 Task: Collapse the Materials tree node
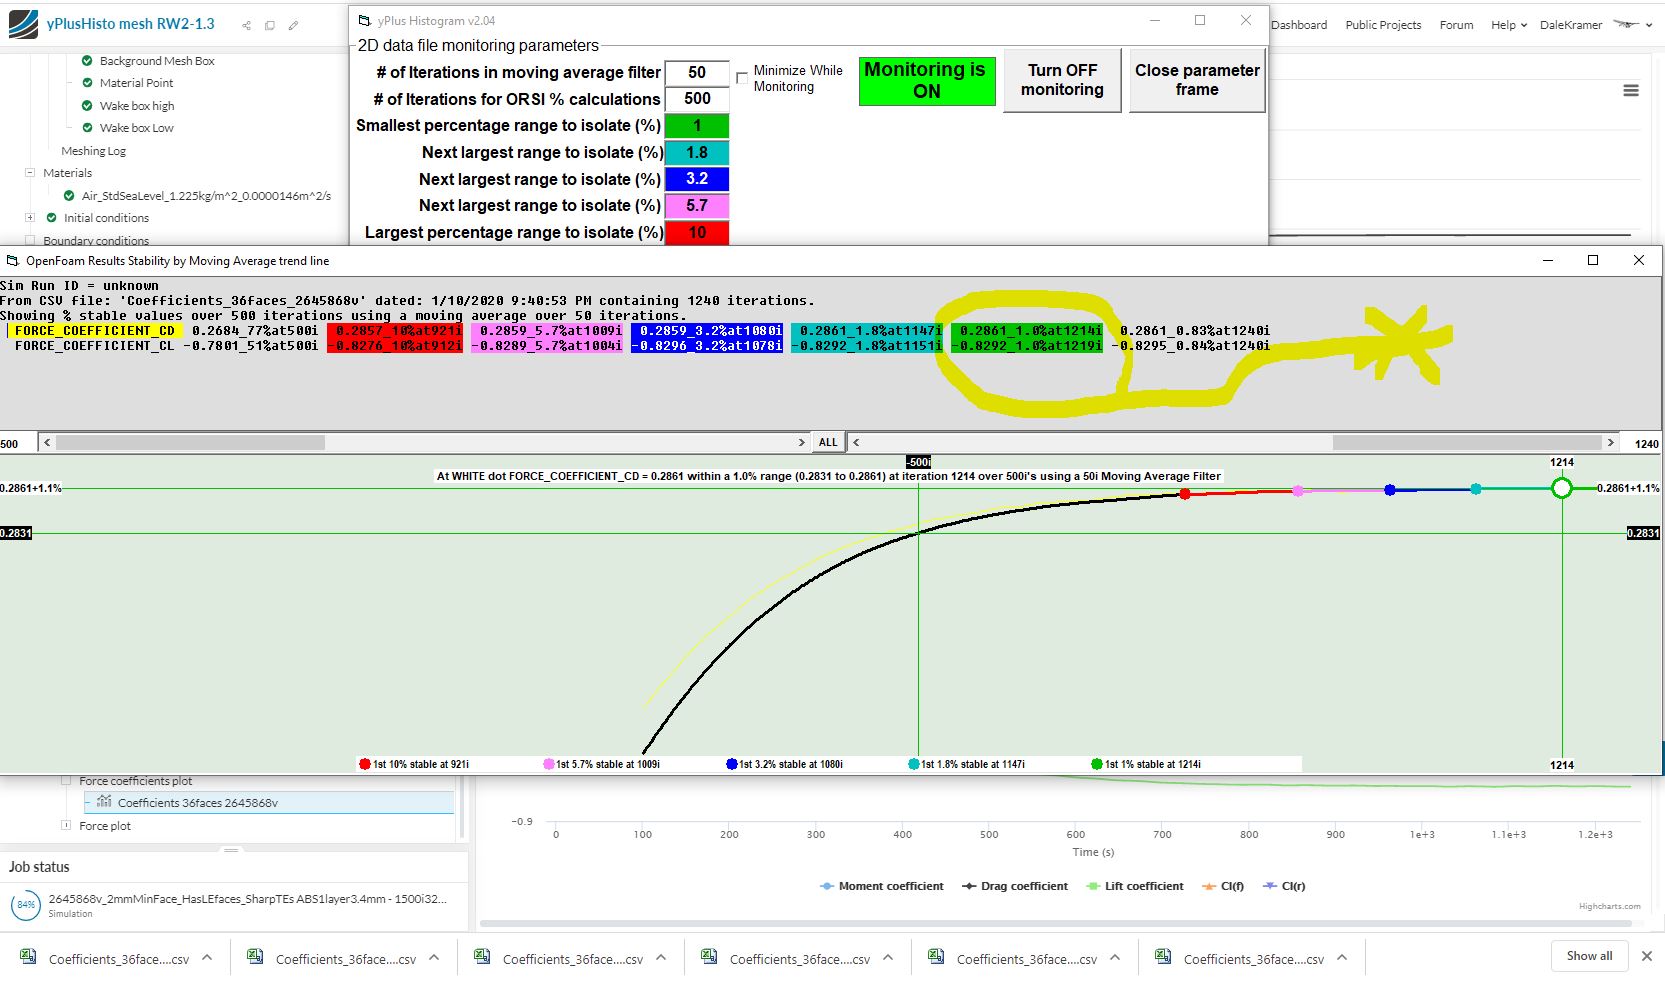[x=30, y=173]
